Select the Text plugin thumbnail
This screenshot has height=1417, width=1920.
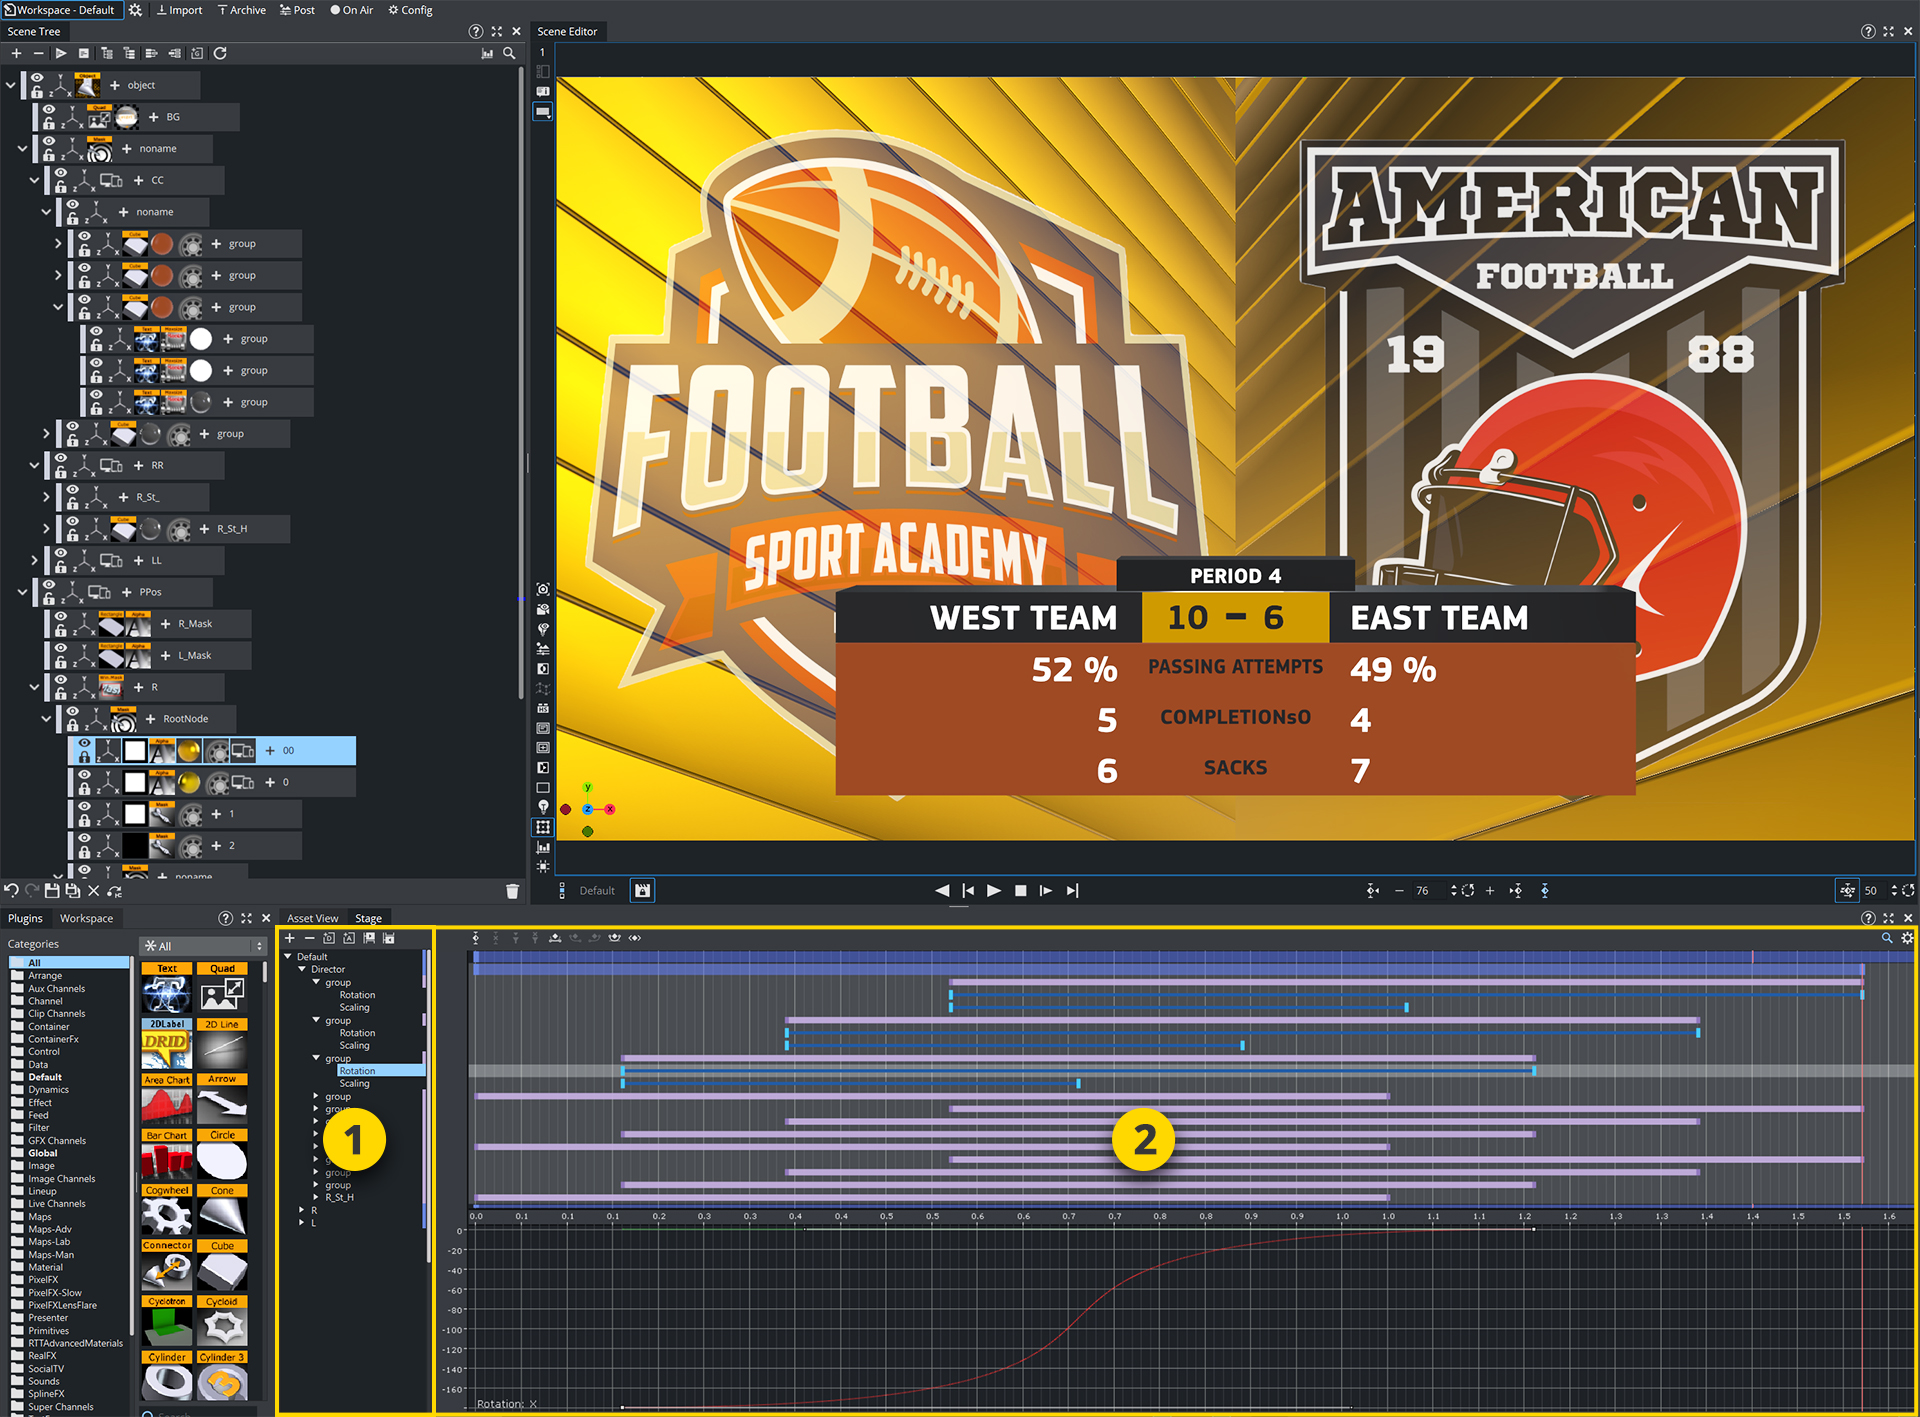pyautogui.click(x=167, y=988)
